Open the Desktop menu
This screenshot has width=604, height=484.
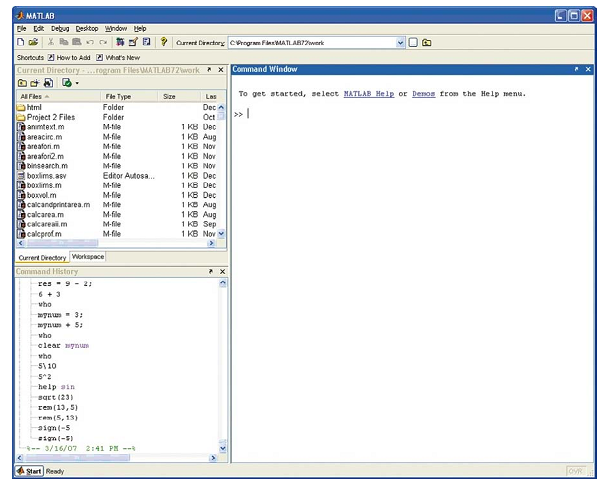pyautogui.click(x=87, y=29)
